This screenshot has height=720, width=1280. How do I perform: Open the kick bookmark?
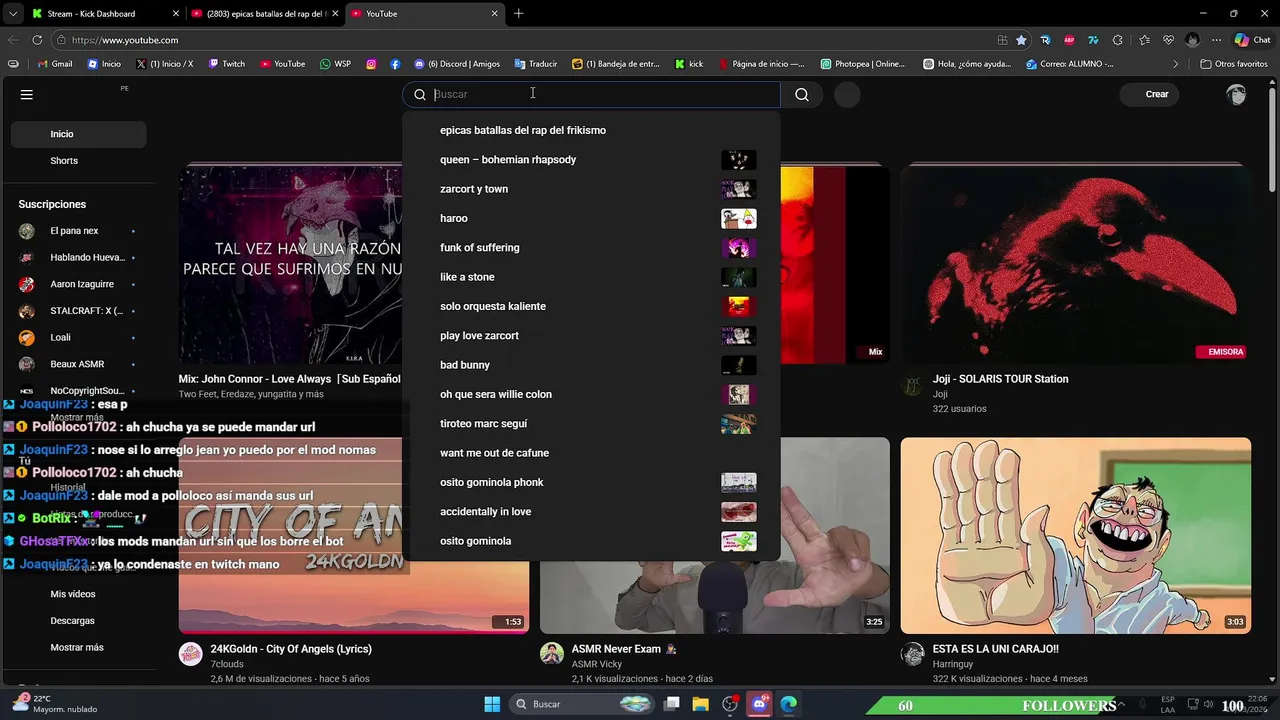(x=689, y=64)
